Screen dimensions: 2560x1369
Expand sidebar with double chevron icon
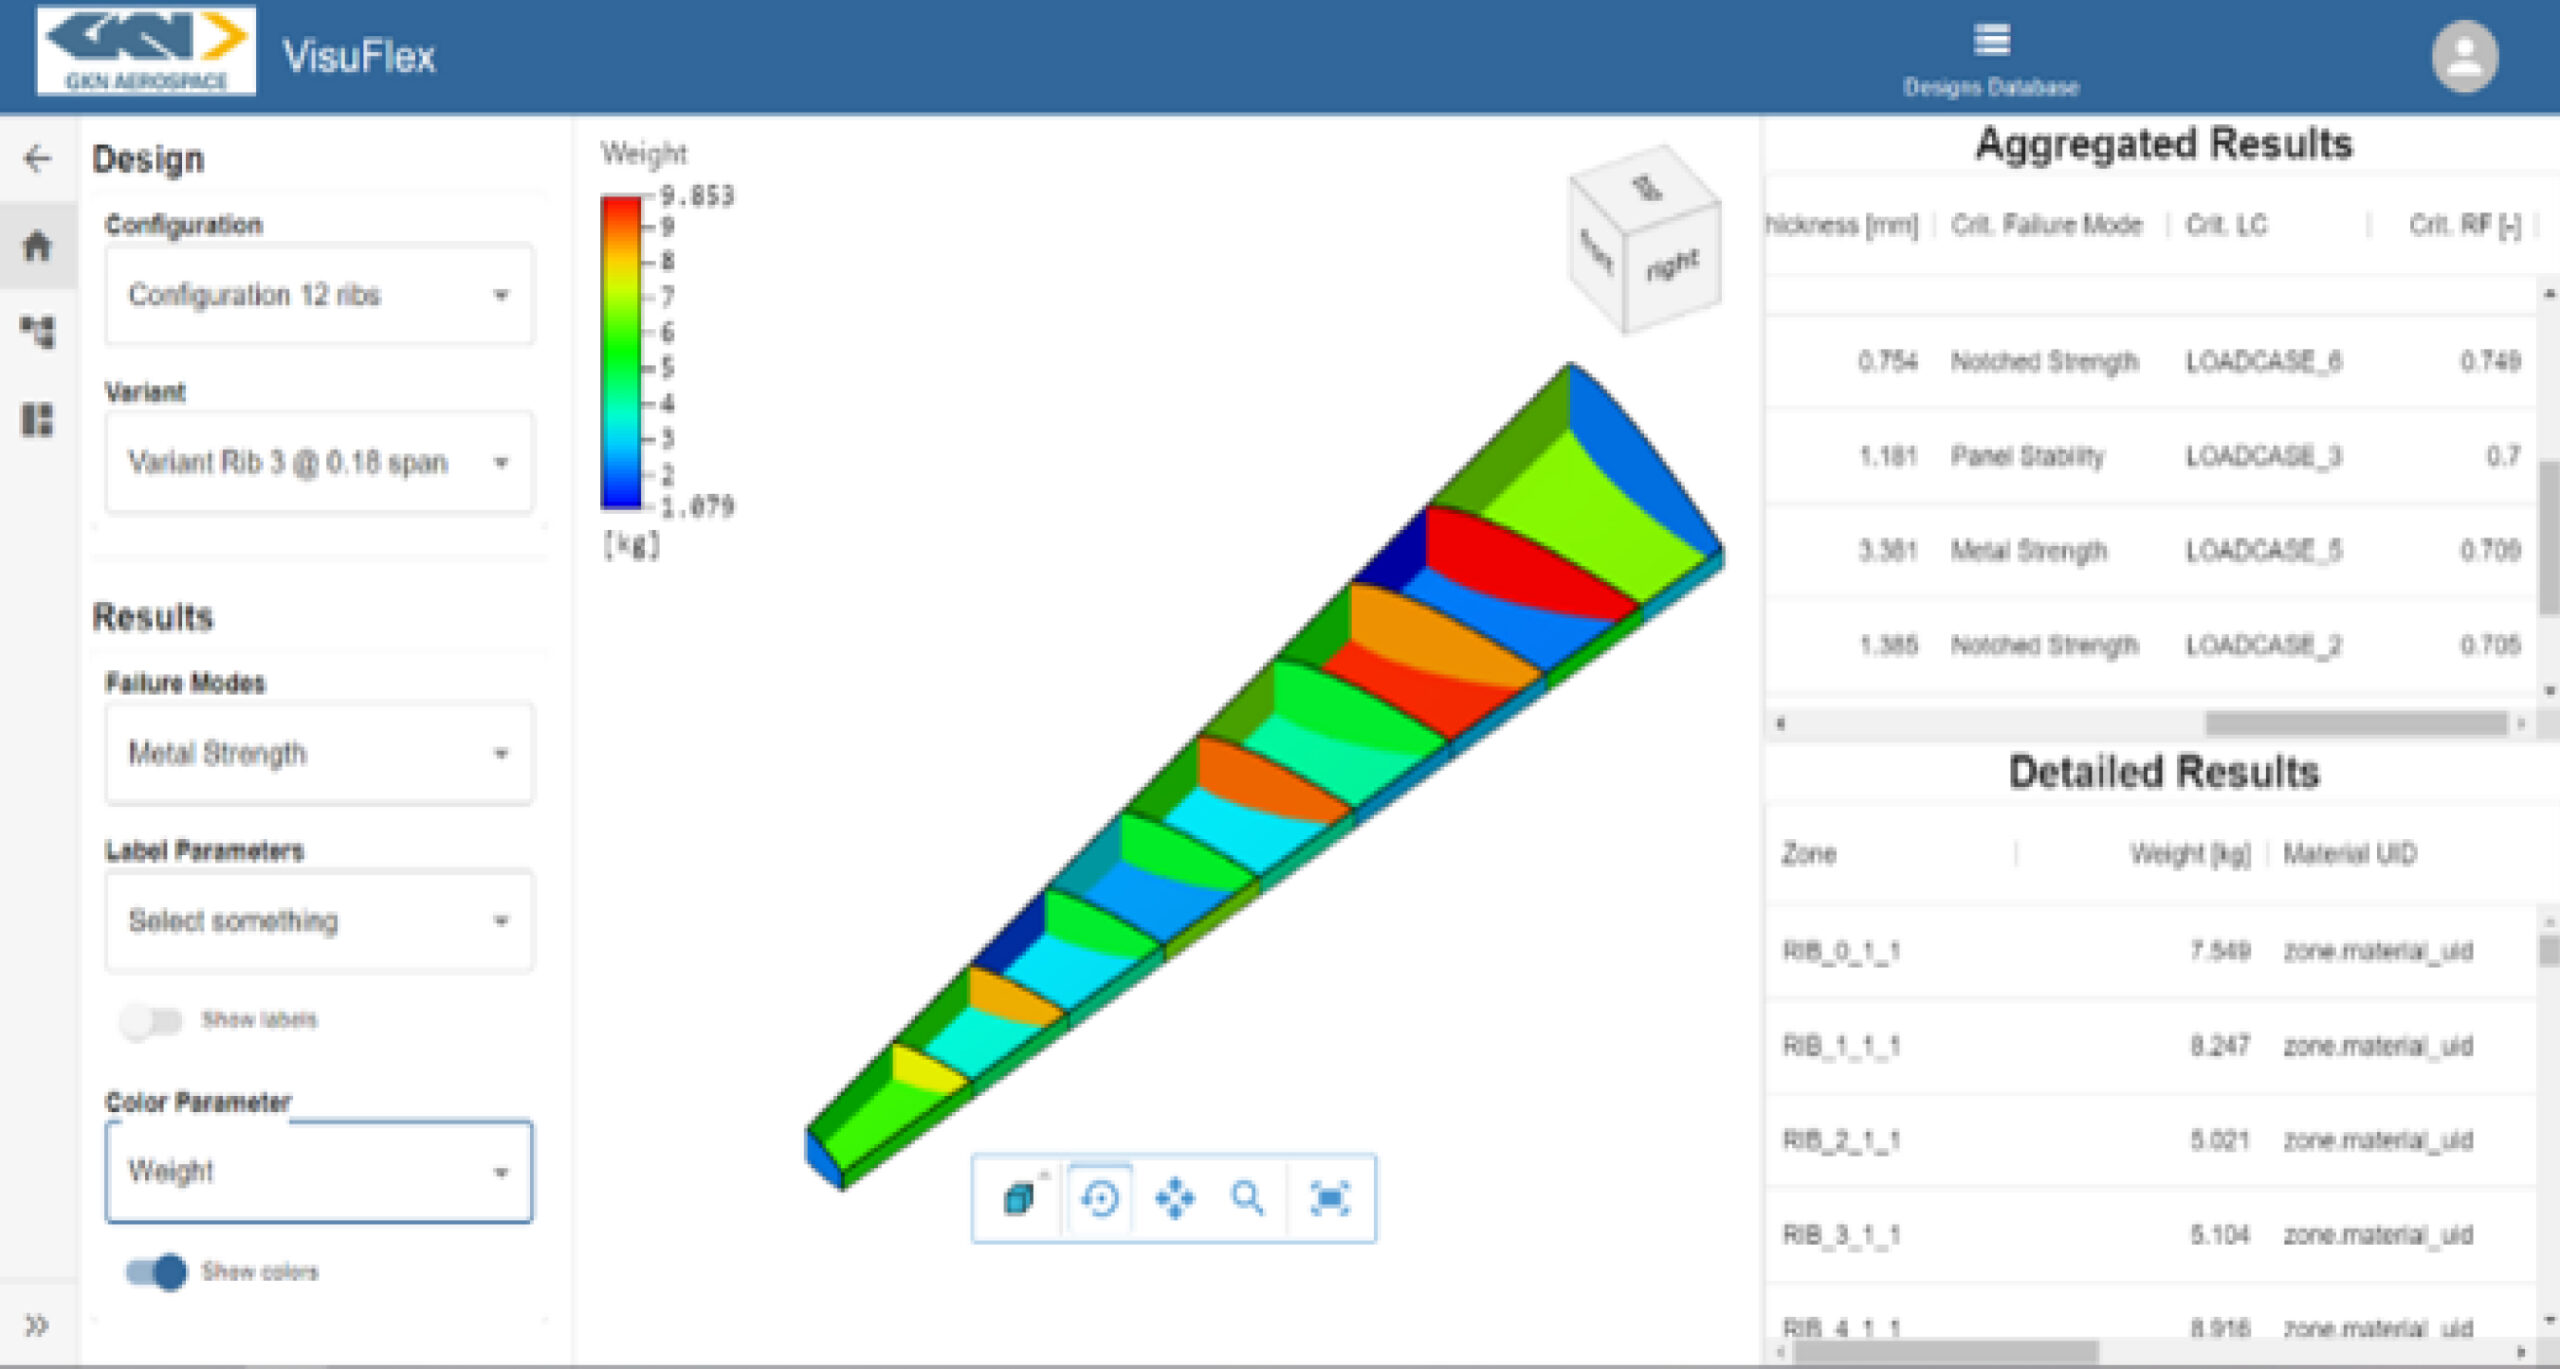pos(37,1325)
